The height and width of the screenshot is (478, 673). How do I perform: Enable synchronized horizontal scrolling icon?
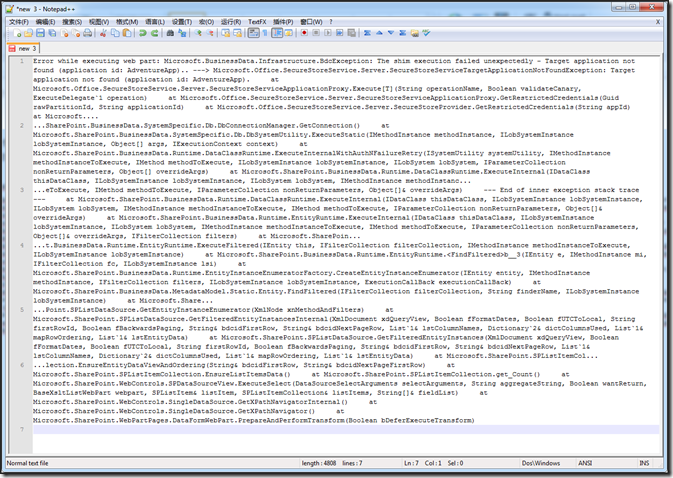tap(237, 33)
